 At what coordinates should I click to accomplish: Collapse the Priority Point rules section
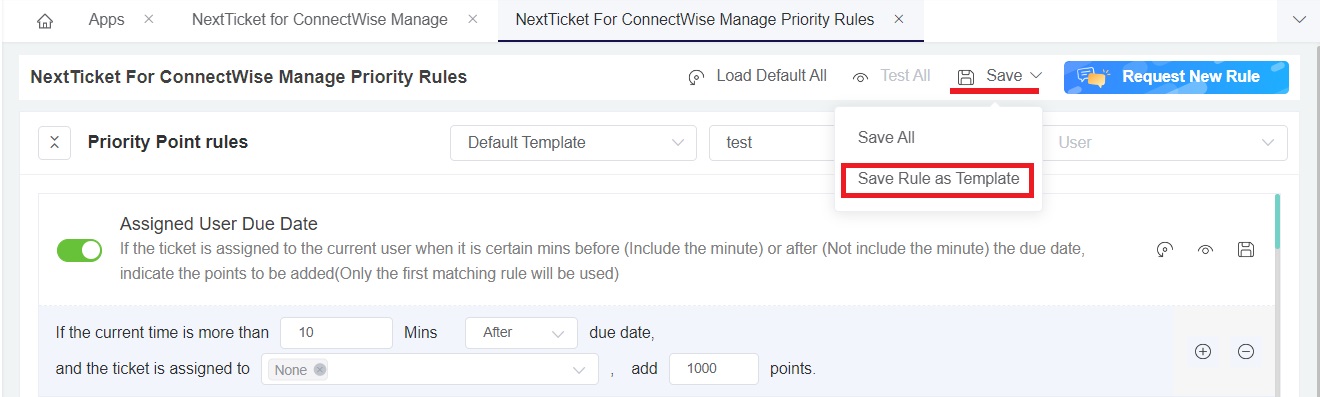tap(54, 143)
